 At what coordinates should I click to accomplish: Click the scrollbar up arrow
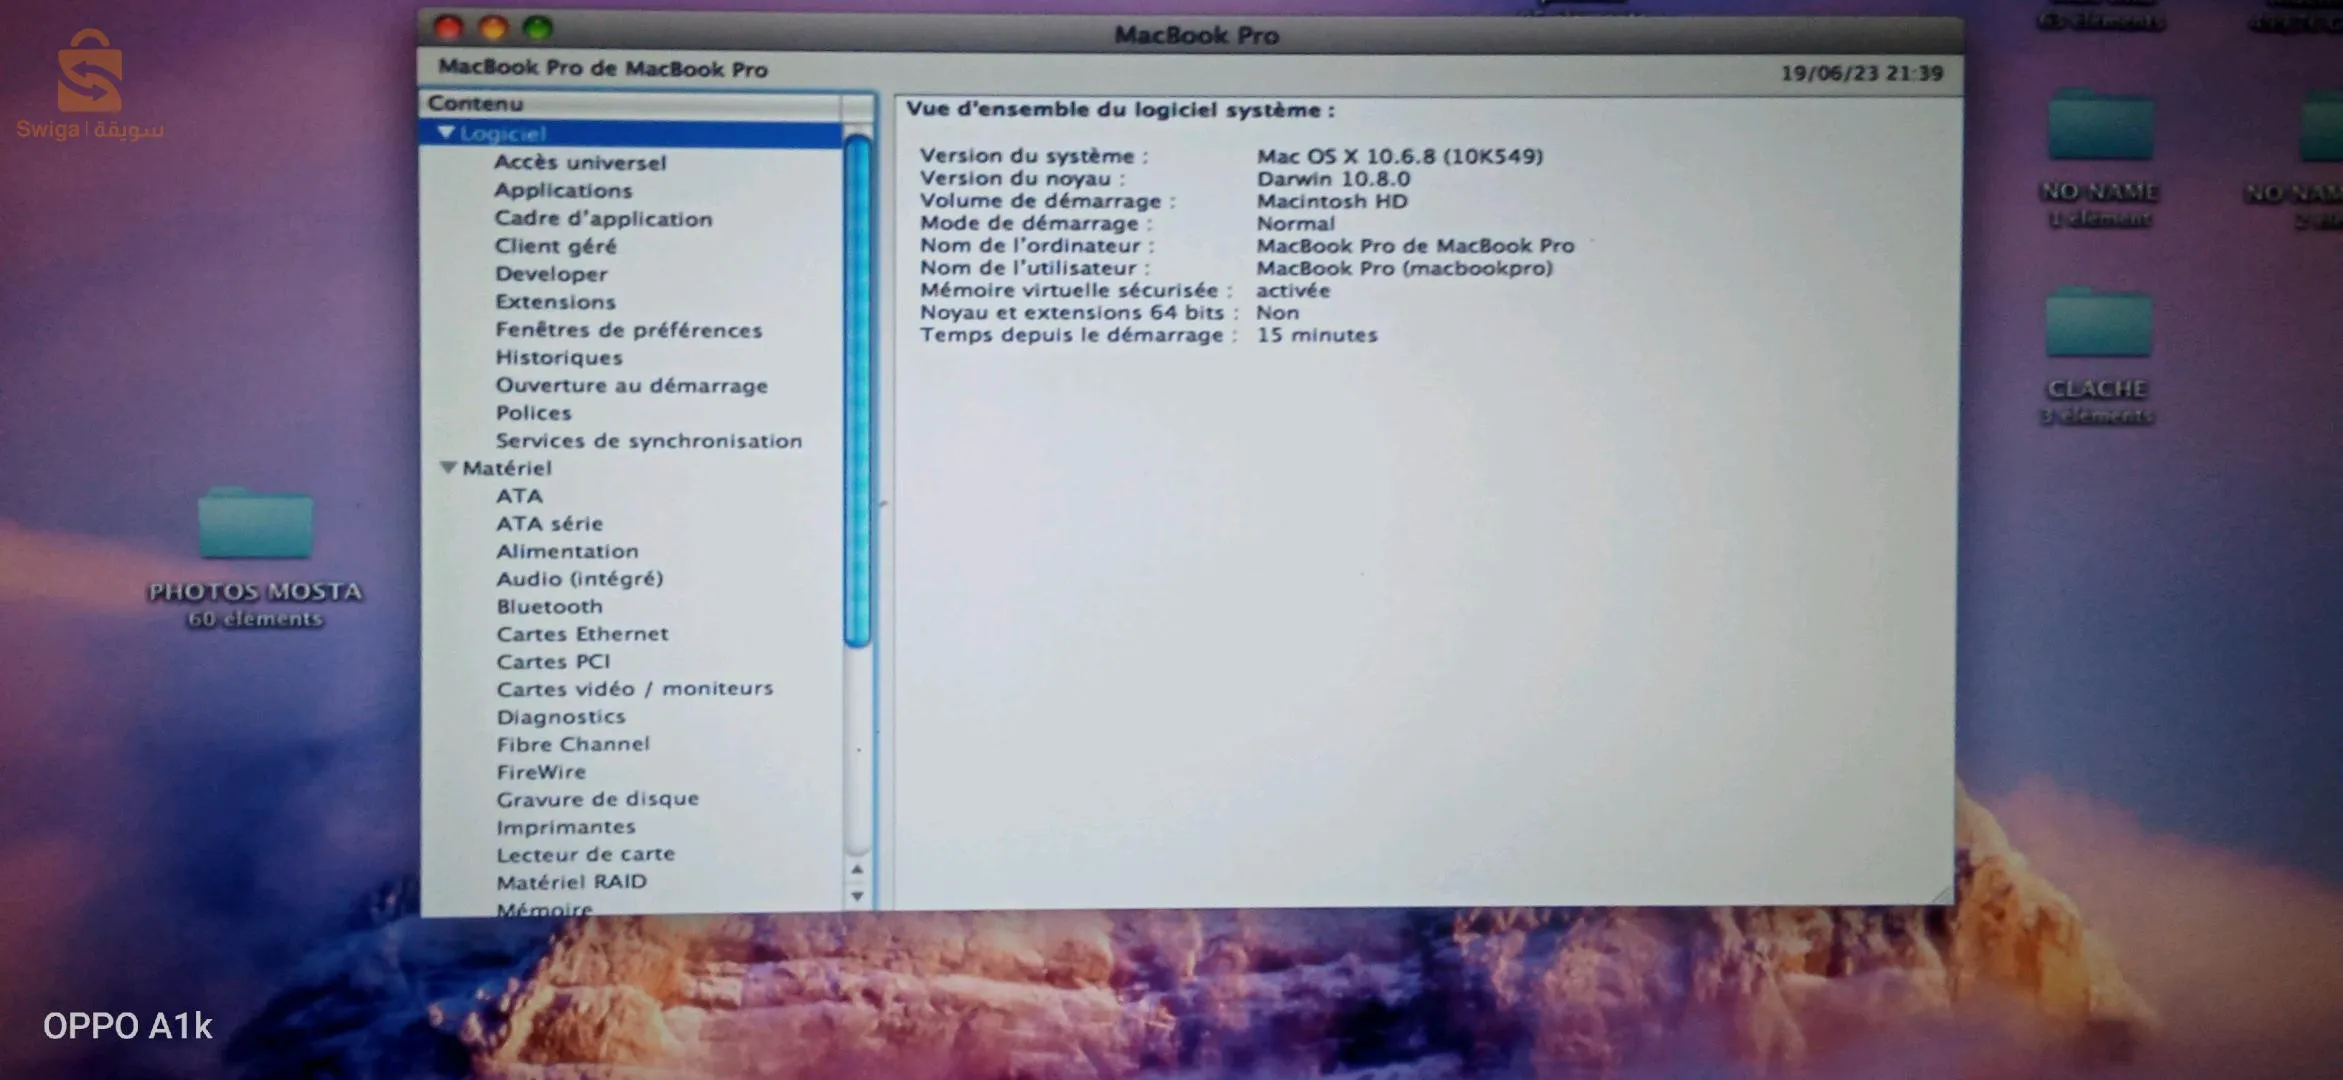pos(857,870)
